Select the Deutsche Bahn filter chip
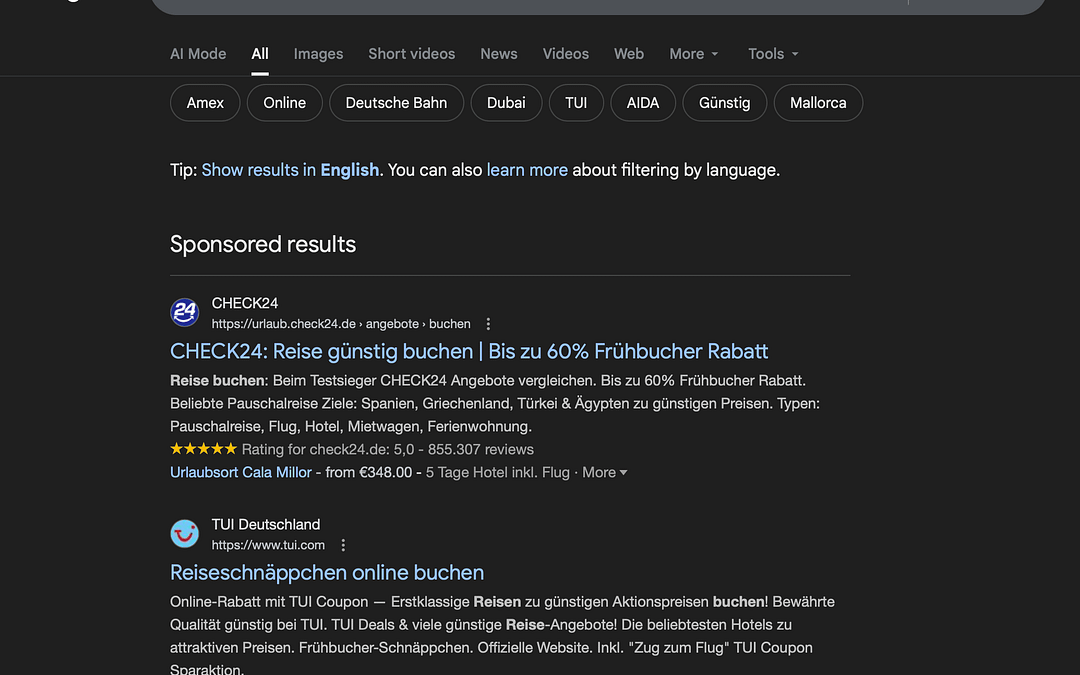This screenshot has width=1080, height=675. click(396, 102)
